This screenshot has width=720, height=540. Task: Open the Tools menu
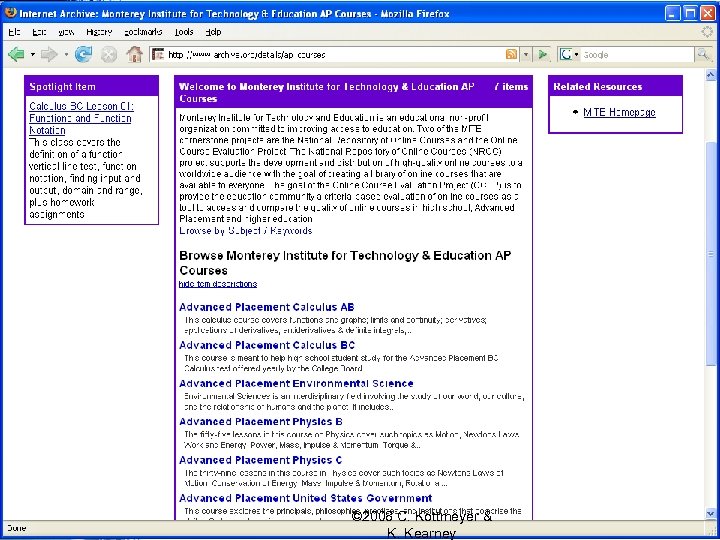[x=184, y=32]
